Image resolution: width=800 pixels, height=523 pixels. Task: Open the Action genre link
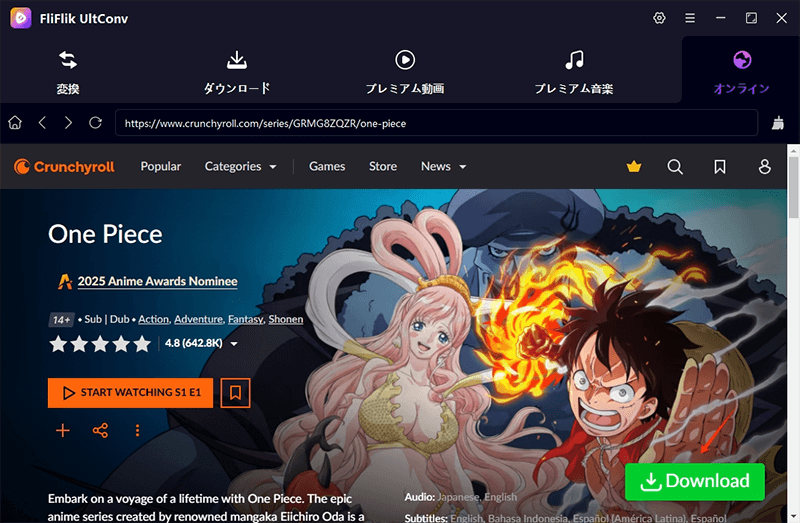tap(154, 319)
